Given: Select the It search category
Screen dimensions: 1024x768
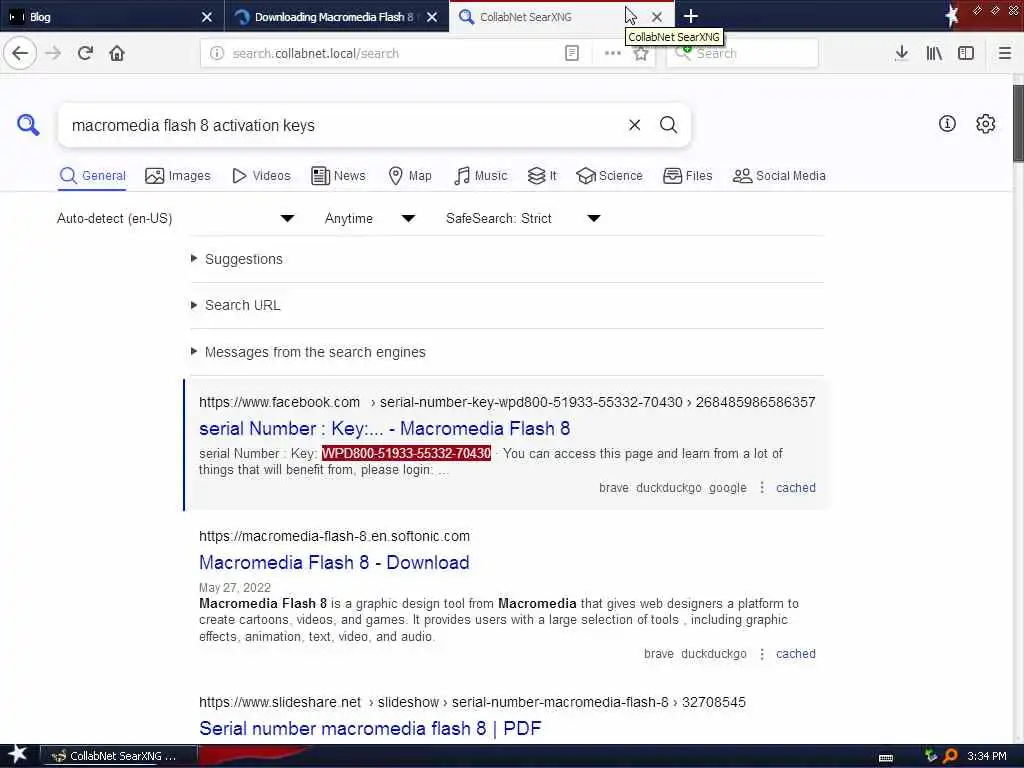Looking at the screenshot, I should tap(542, 176).
